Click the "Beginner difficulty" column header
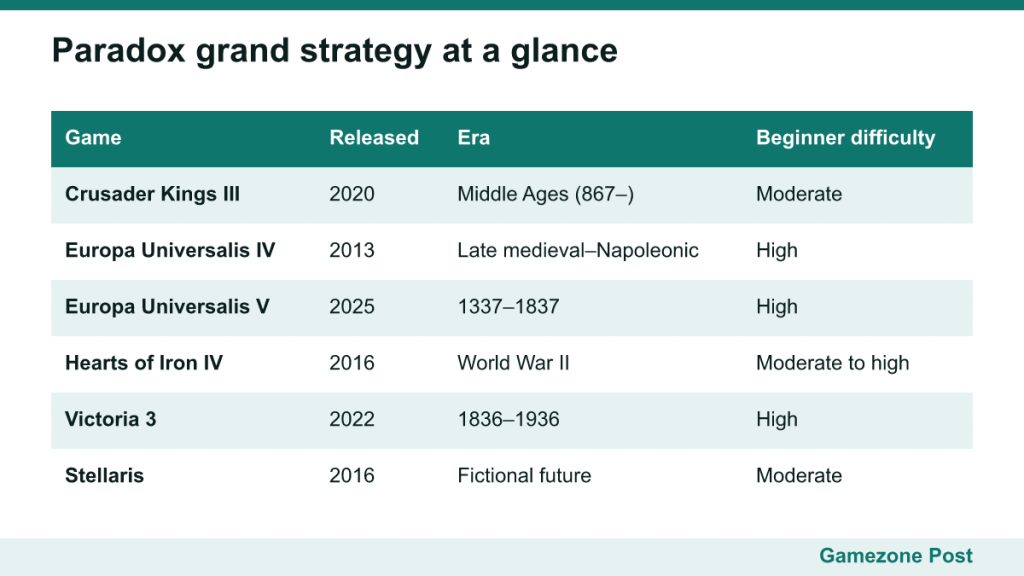This screenshot has width=1024, height=576. pyautogui.click(x=846, y=138)
